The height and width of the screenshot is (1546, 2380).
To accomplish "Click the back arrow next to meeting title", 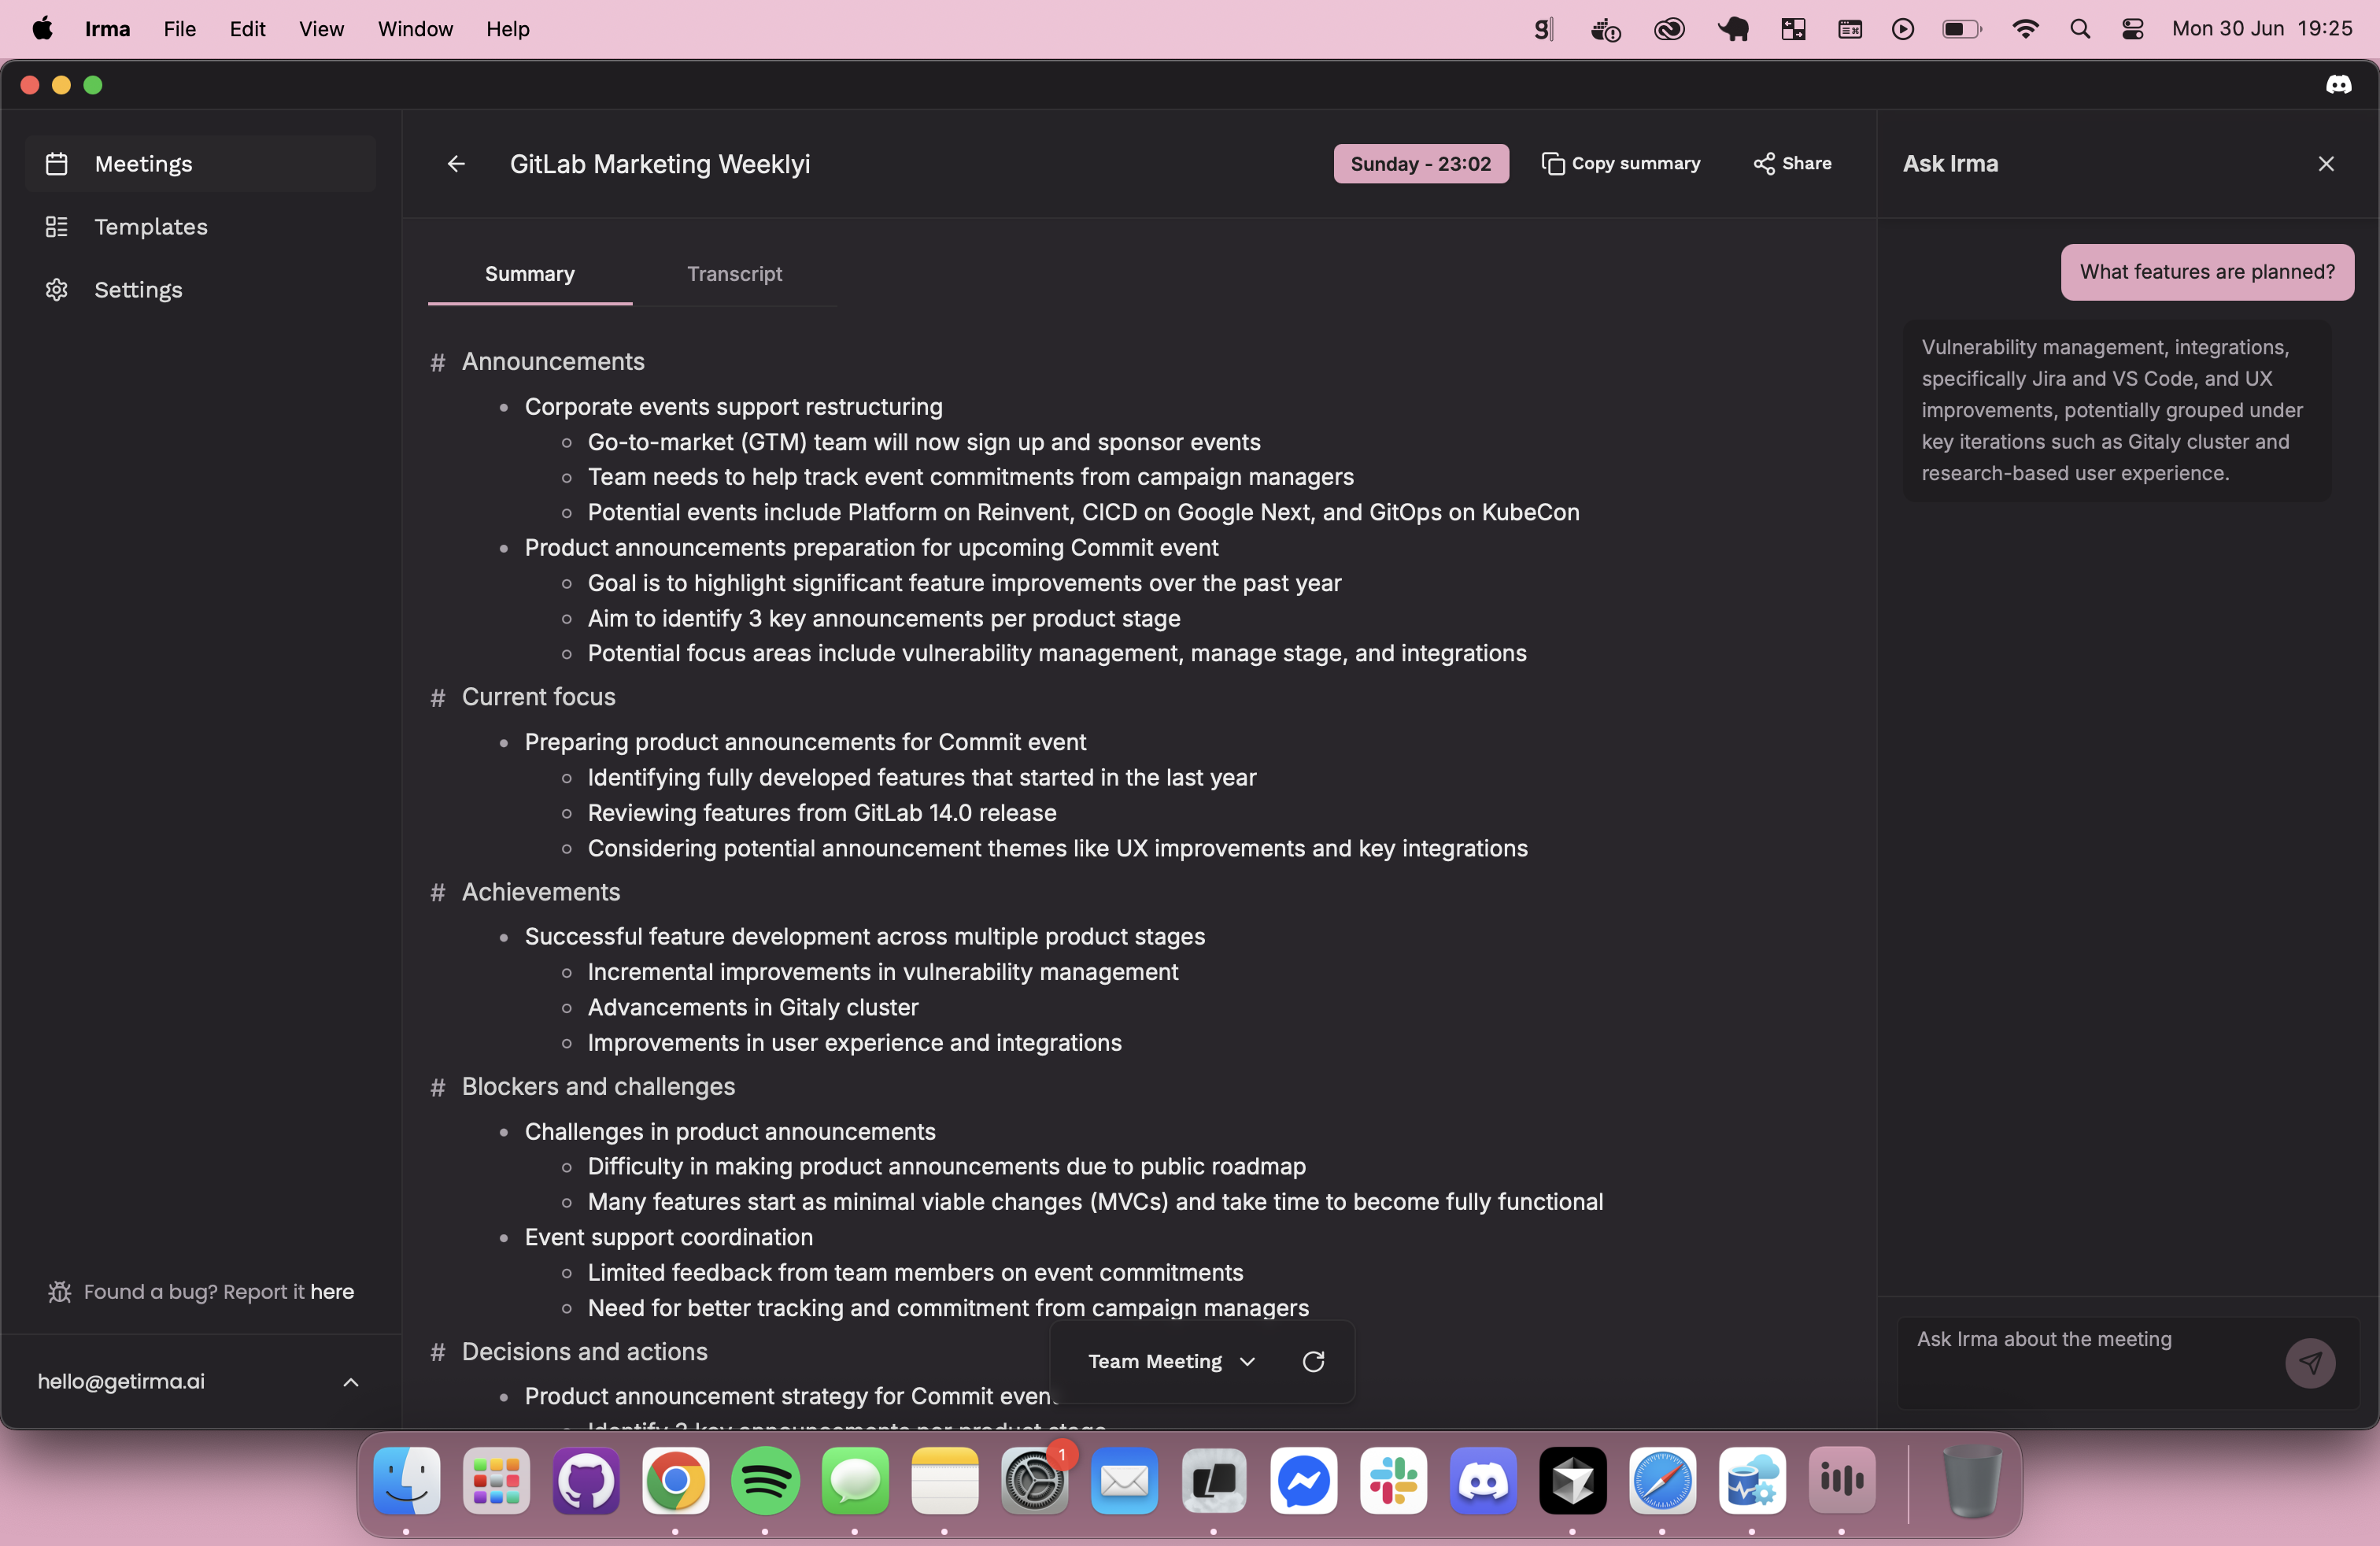I will (x=456, y=164).
